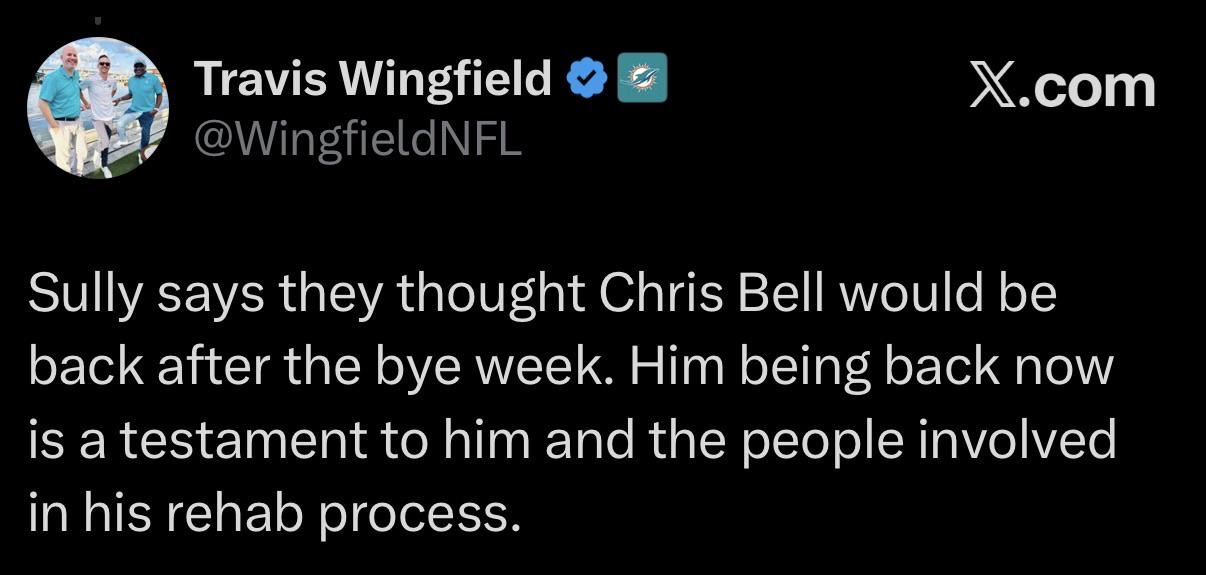Viewport: 1206px width, 575px height.
Task: Open Travis Wingfield's profile picture
Action: pyautogui.click(x=97, y=108)
